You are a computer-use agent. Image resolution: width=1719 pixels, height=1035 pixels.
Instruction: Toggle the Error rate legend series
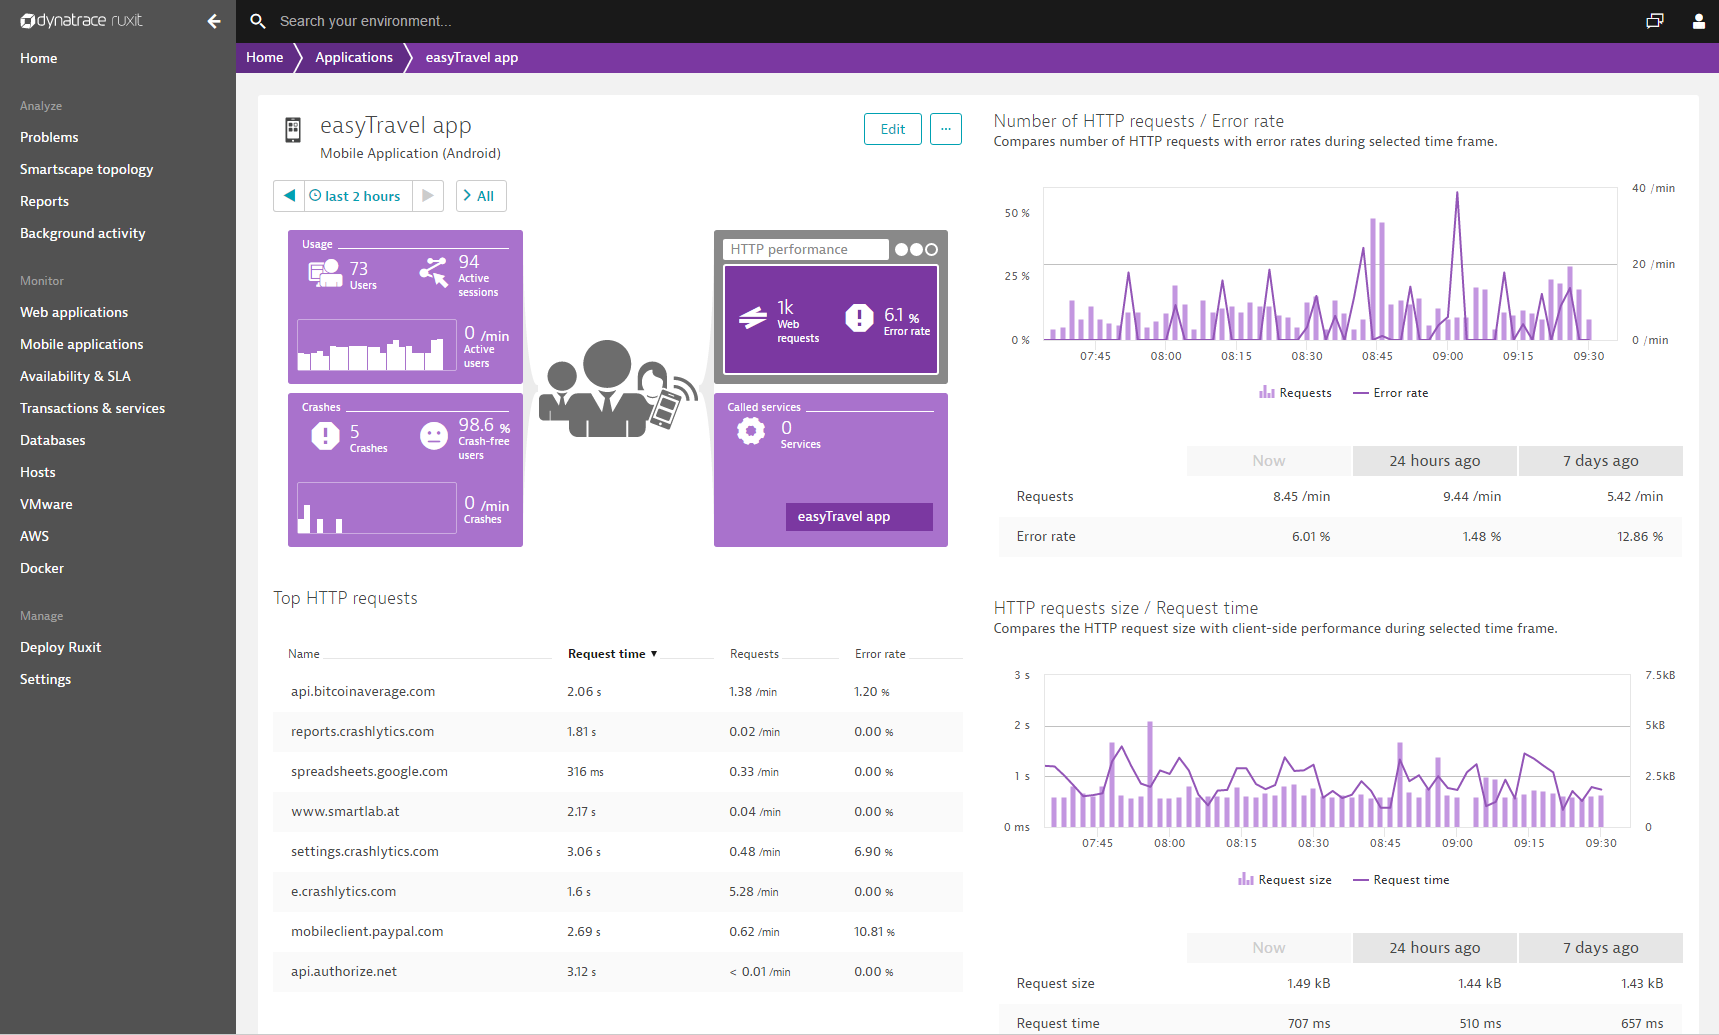(x=1391, y=393)
